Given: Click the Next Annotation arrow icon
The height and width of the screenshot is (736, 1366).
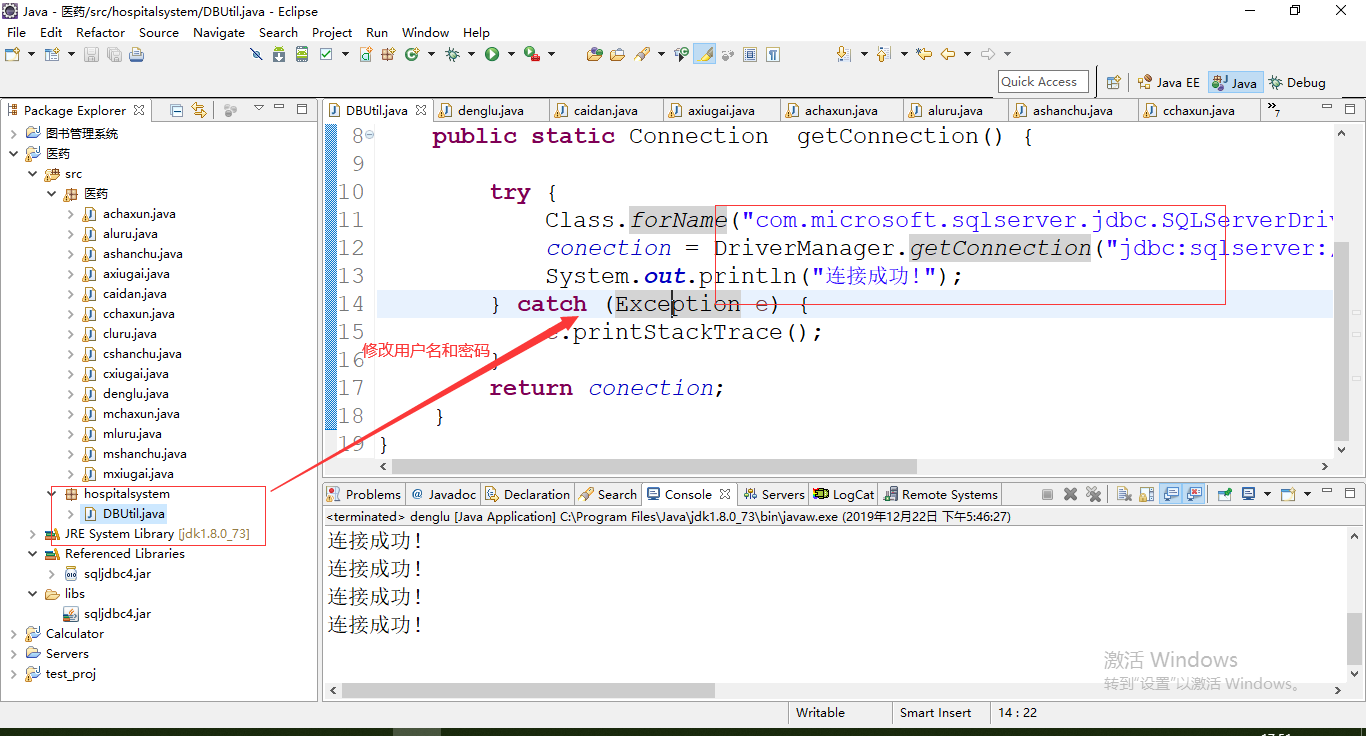Looking at the screenshot, I should pos(843,54).
